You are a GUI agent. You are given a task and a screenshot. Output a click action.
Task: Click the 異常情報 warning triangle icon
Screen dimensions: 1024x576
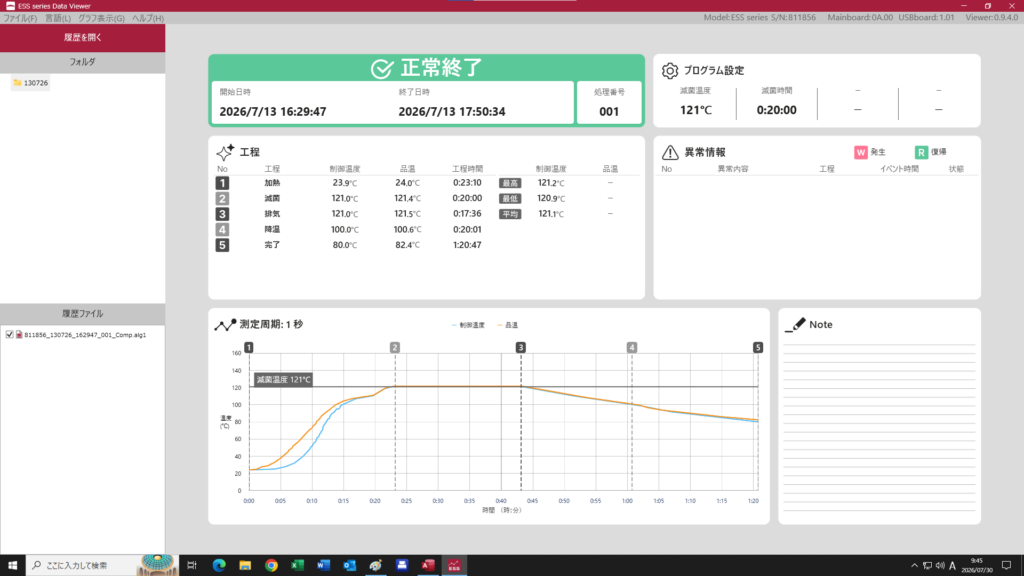pyautogui.click(x=669, y=152)
